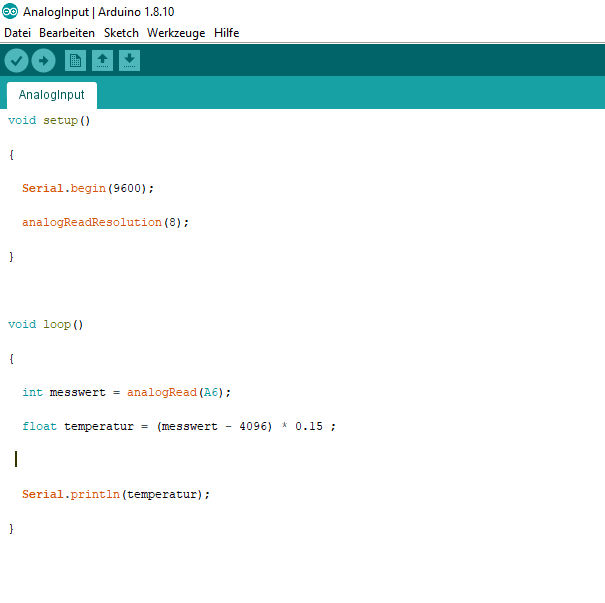Create a new sketch with New icon
Screen dimensions: 605x603
click(x=75, y=61)
